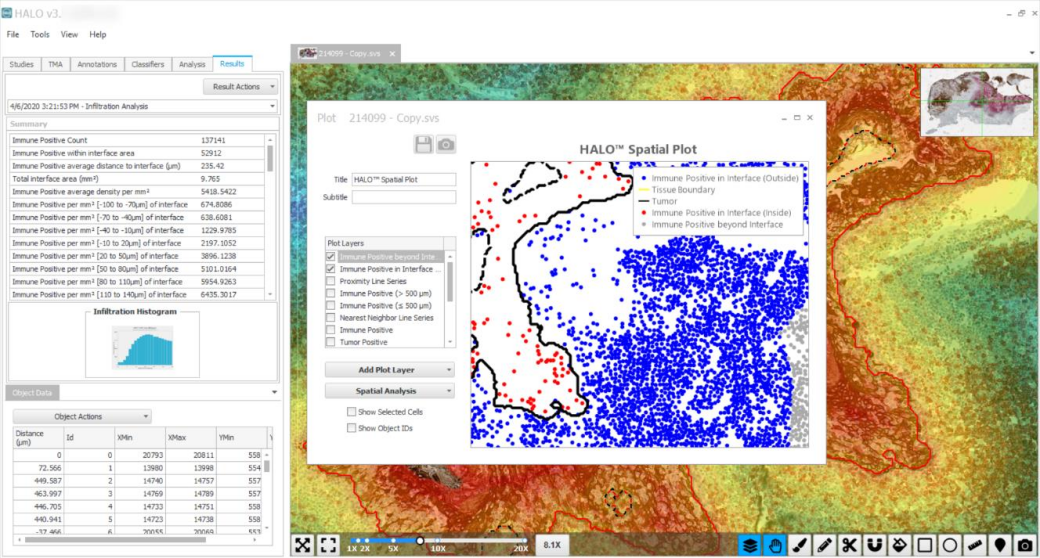Check the Proximity Line Series layer

pyautogui.click(x=331, y=282)
